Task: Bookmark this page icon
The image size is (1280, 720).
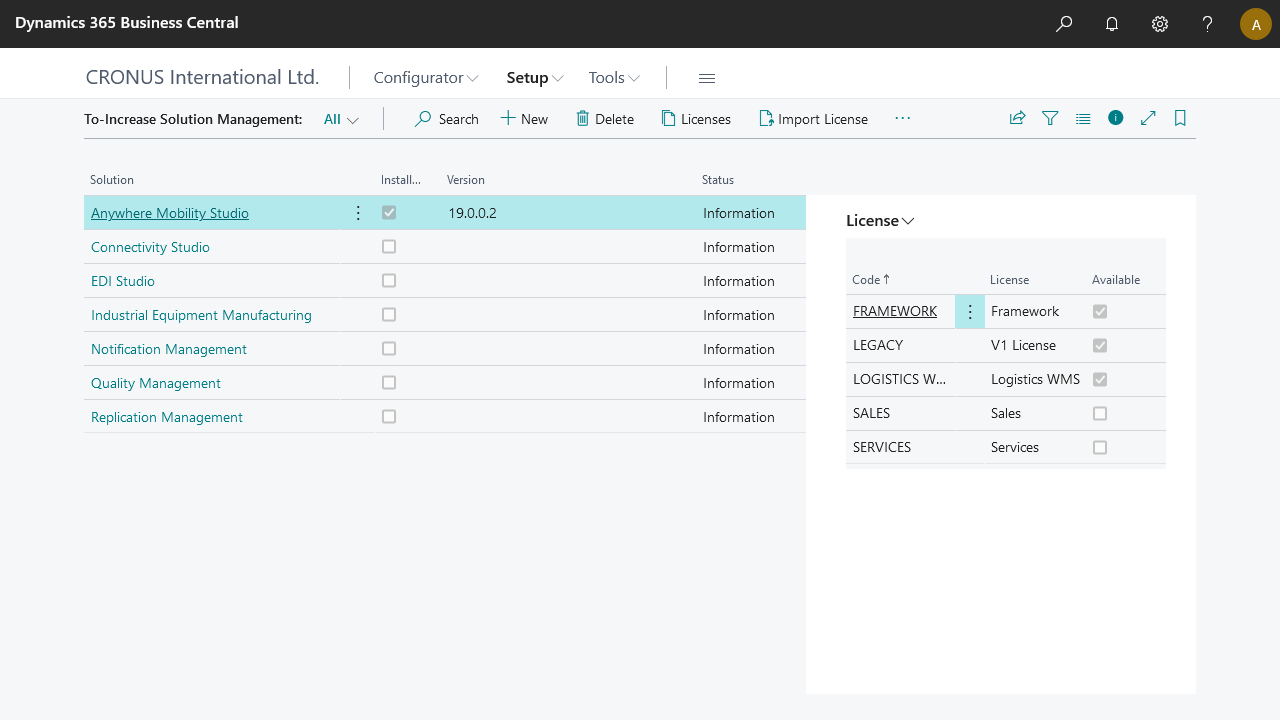Action: (1180, 118)
